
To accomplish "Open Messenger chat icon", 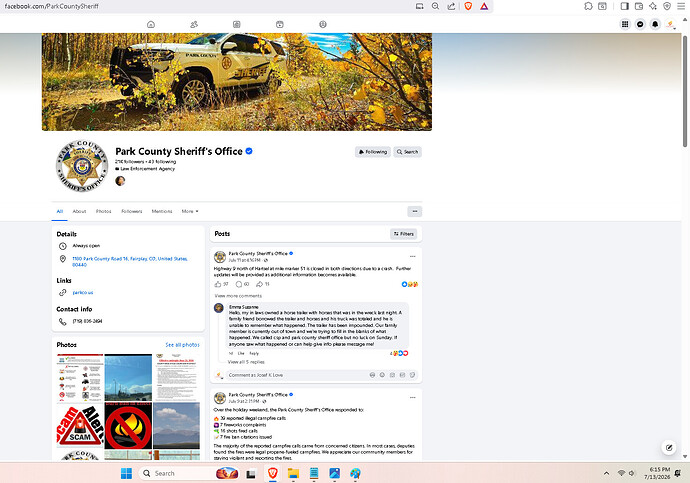I will (640, 24).
